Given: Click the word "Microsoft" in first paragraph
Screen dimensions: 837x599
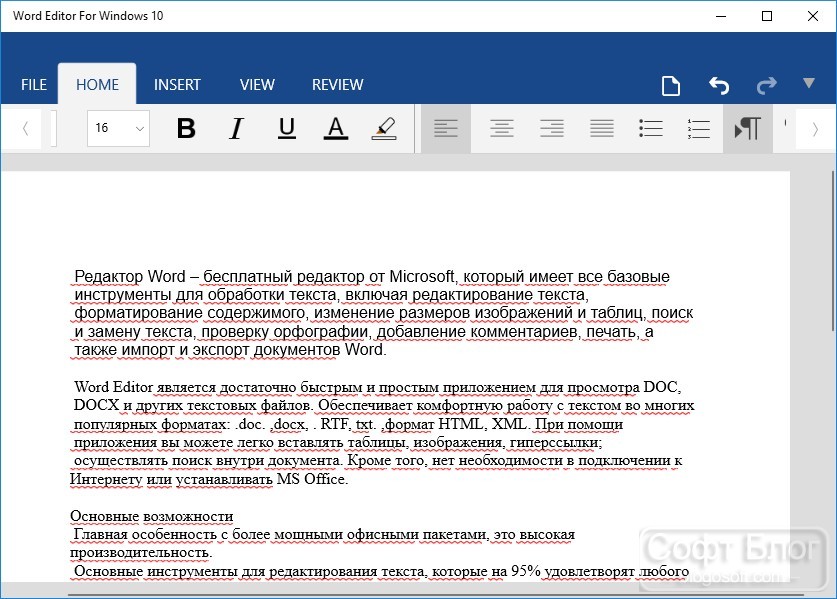Looking at the screenshot, I should 422,277.
